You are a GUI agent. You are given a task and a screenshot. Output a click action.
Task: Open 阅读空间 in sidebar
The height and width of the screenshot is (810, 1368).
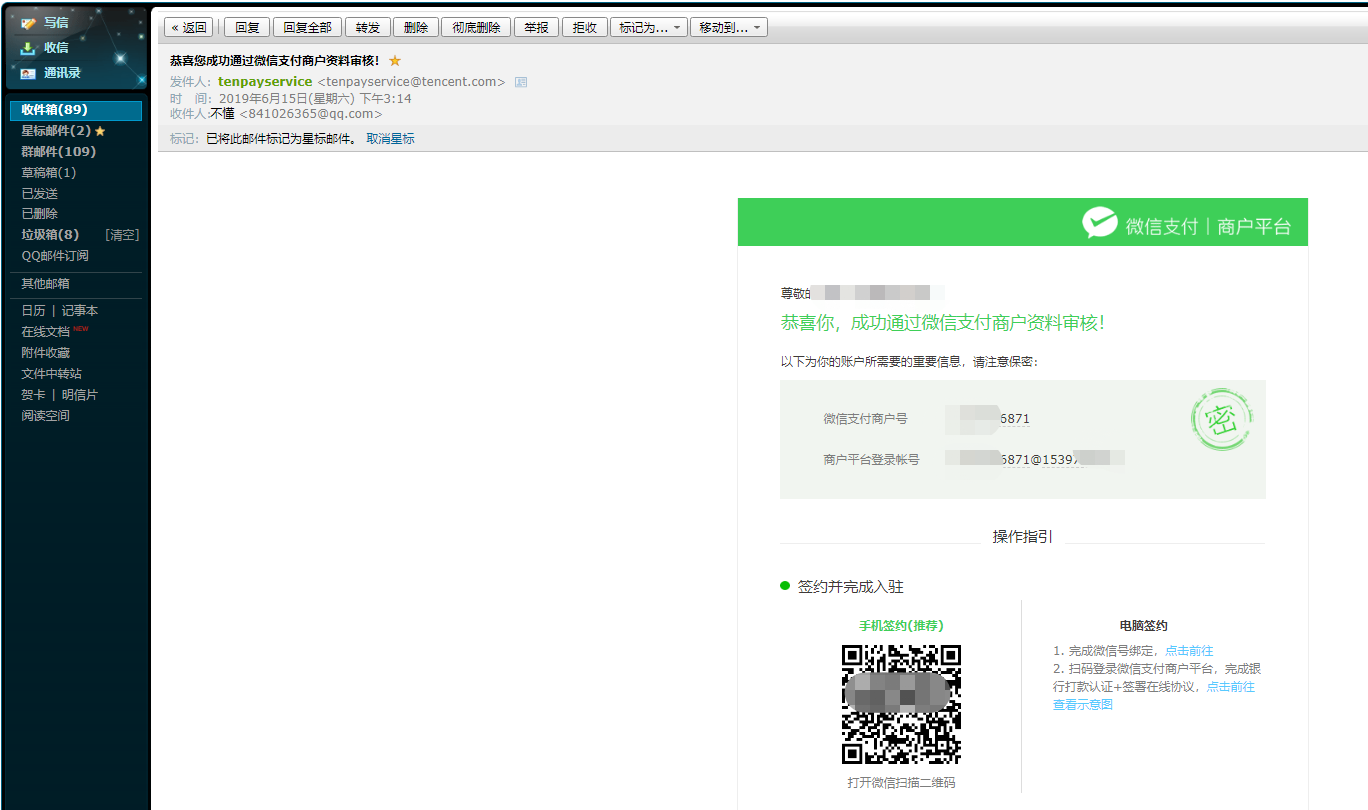pos(46,416)
